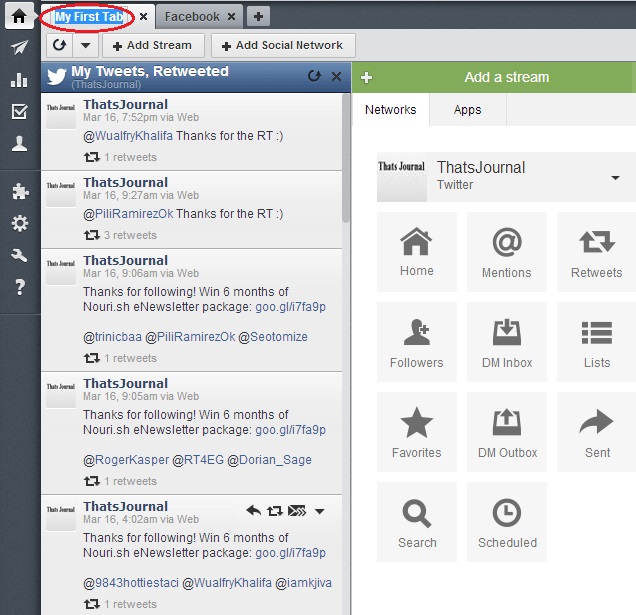Open the Publisher paper plane icon
This screenshot has height=615, width=636.
pyautogui.click(x=19, y=47)
